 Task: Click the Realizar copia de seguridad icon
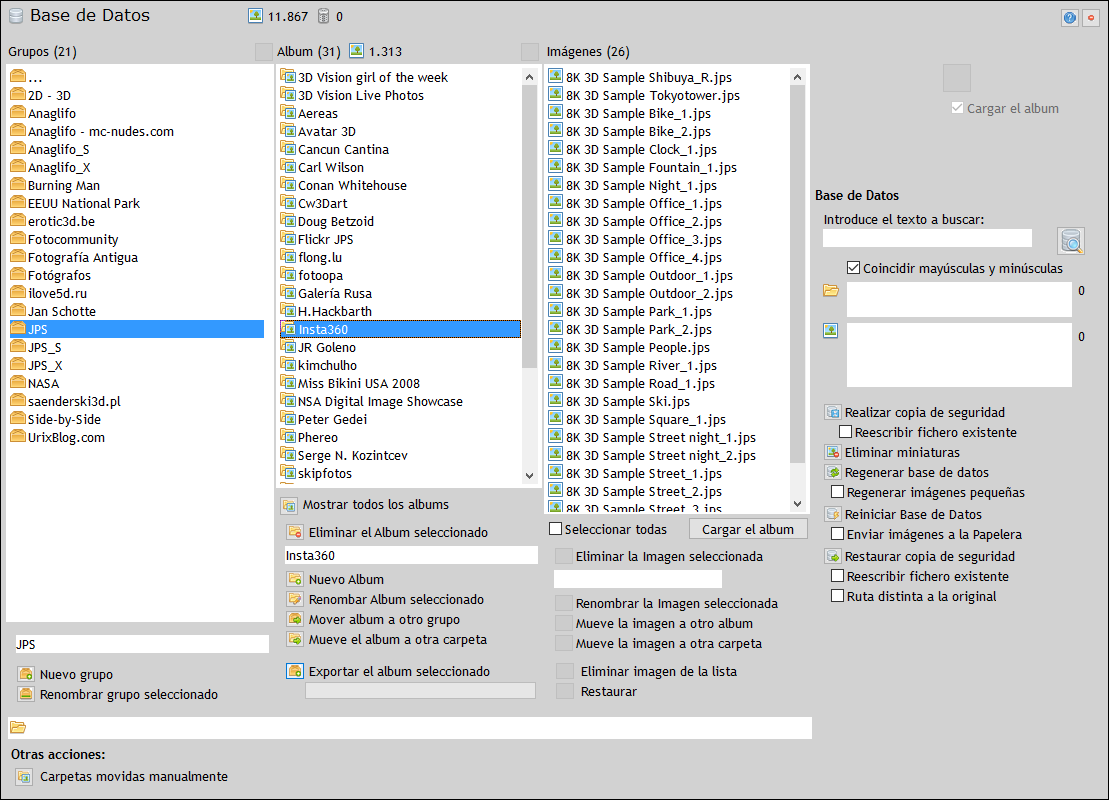(x=833, y=412)
